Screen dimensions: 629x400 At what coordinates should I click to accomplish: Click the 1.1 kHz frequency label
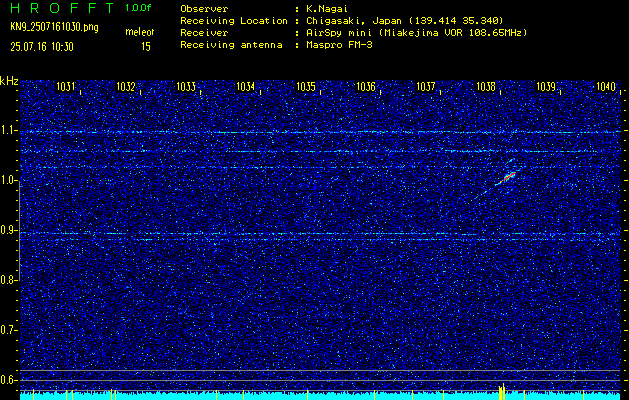coord(9,131)
